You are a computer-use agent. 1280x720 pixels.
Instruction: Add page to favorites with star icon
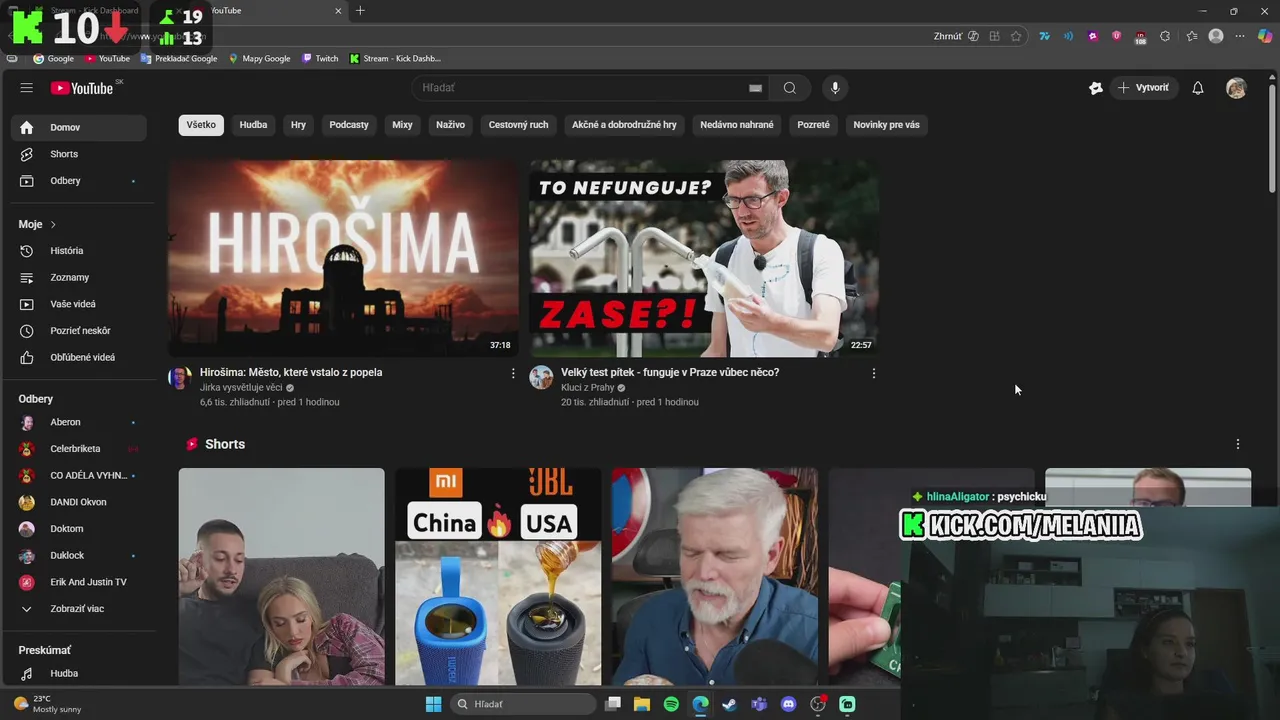[1016, 36]
